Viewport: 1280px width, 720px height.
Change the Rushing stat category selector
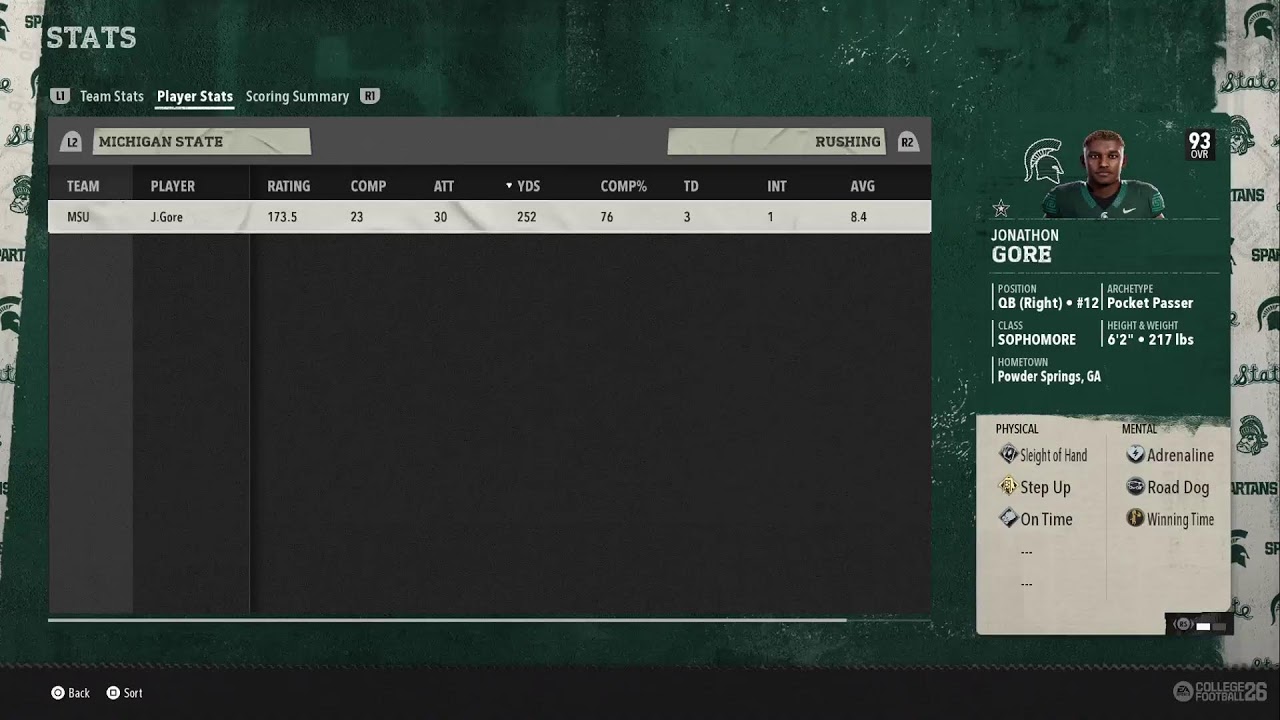(777, 142)
